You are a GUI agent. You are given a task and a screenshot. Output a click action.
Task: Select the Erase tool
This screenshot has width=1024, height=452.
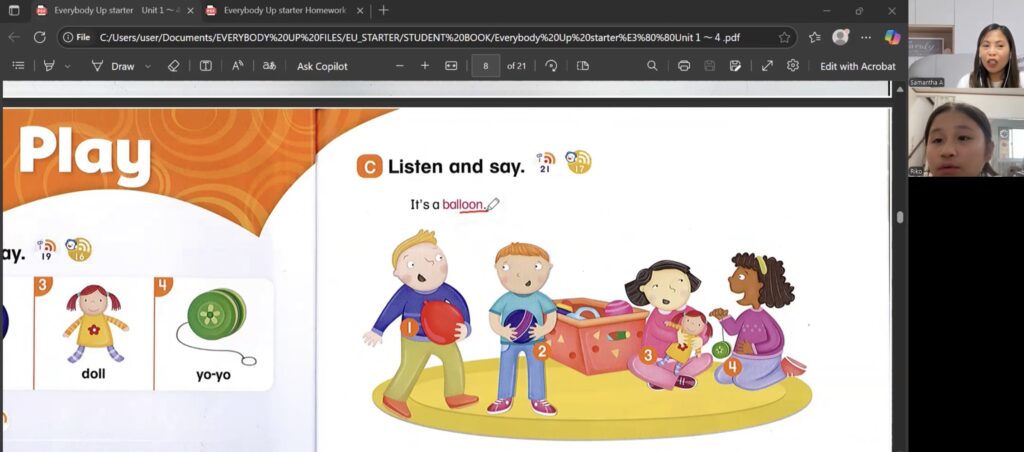tap(173, 66)
